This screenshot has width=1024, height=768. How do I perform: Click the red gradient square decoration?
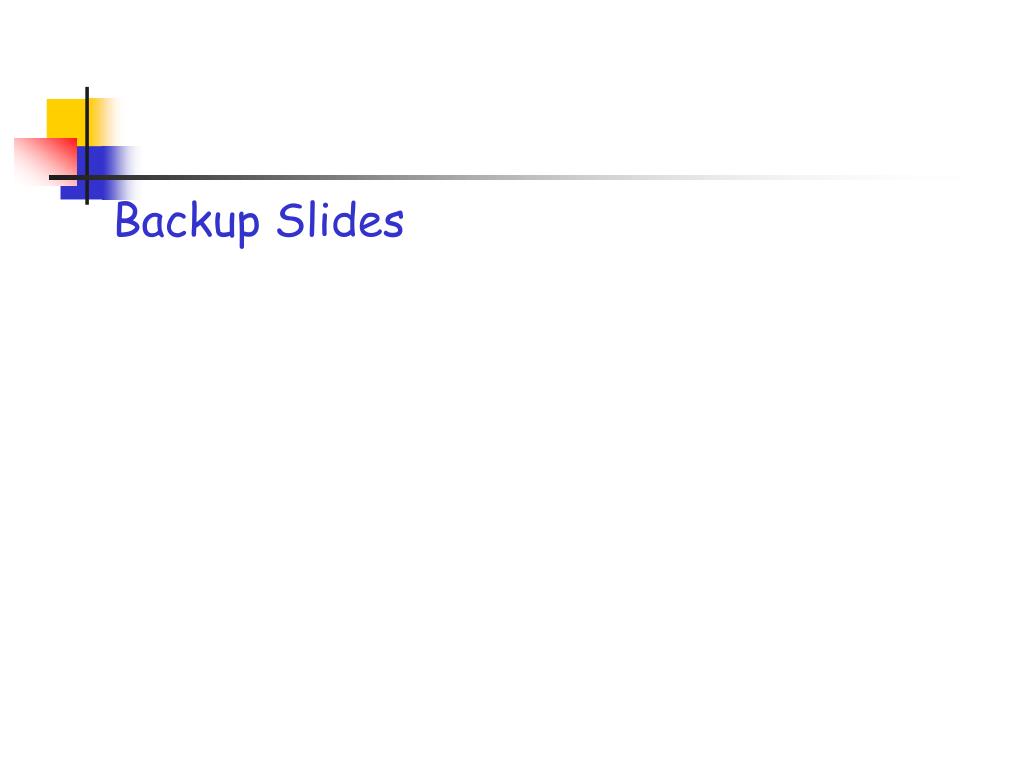point(46,161)
